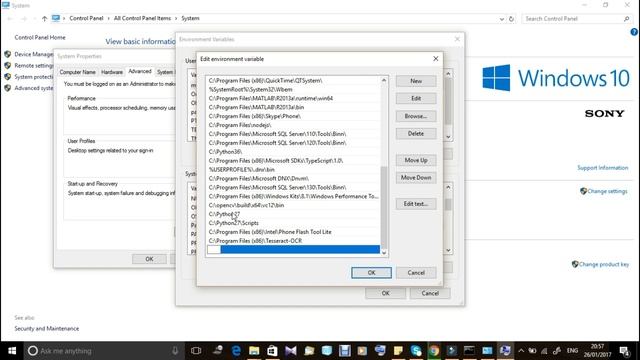Open Visual Studio from the taskbar

click(x=291, y=351)
